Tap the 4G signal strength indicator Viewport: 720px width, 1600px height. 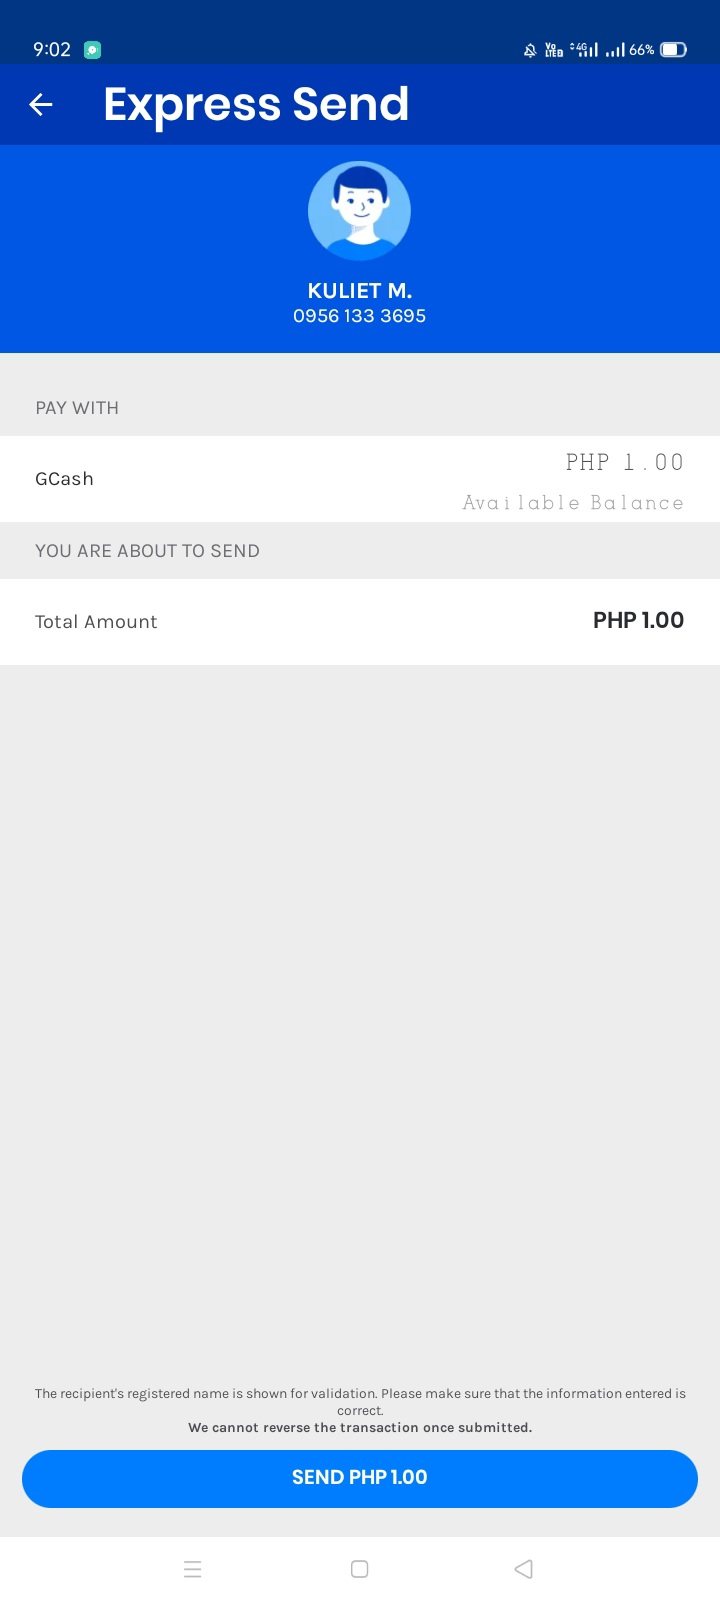[x=584, y=49]
